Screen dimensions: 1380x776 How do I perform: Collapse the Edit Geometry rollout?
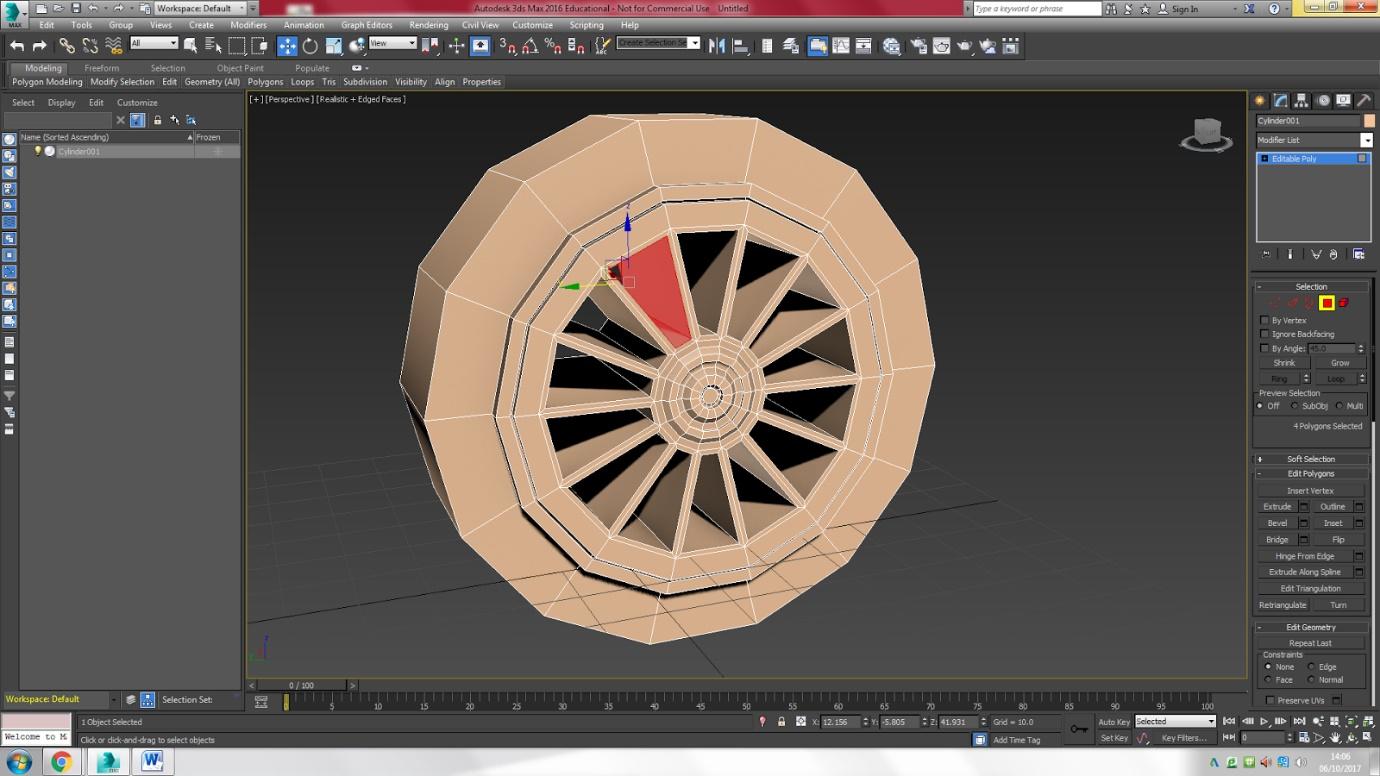pos(1311,627)
